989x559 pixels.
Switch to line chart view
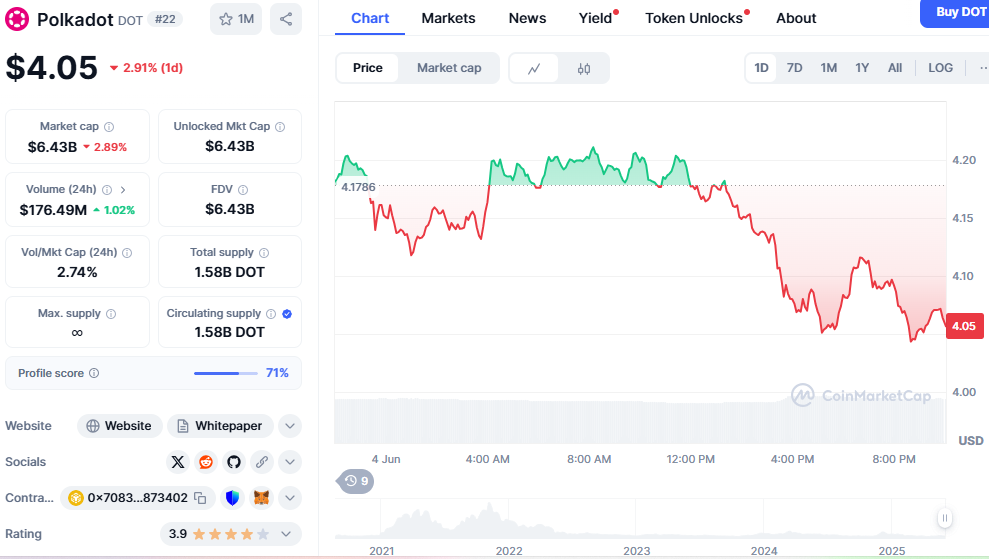(x=534, y=68)
